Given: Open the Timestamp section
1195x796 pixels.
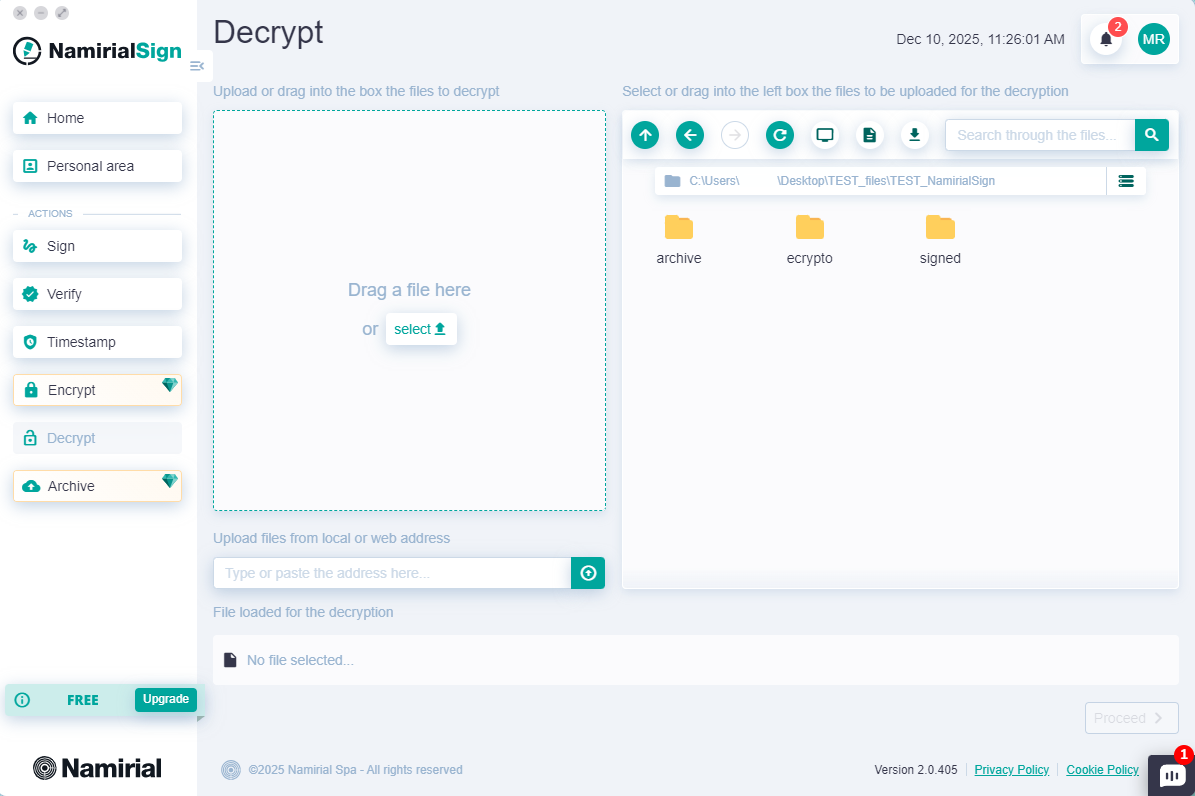Looking at the screenshot, I should 97,342.
